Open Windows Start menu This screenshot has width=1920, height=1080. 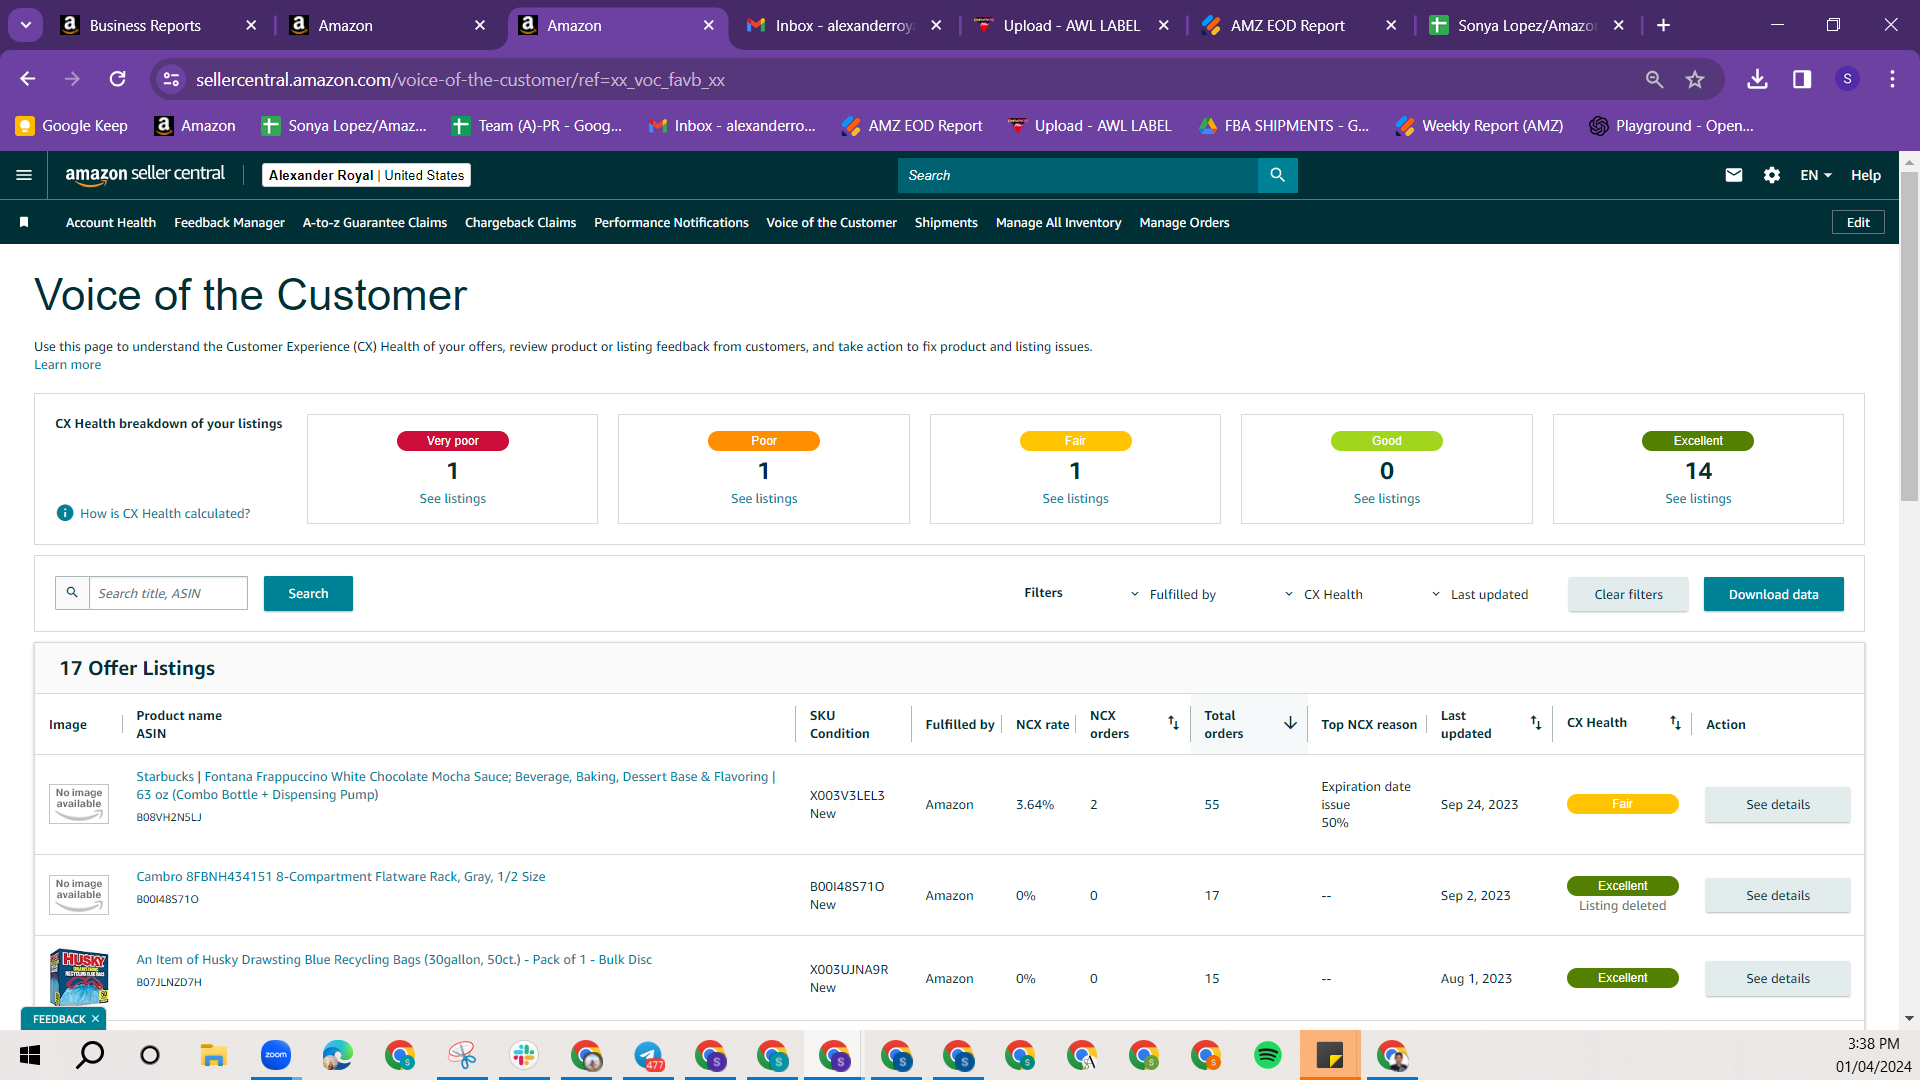coord(29,1055)
